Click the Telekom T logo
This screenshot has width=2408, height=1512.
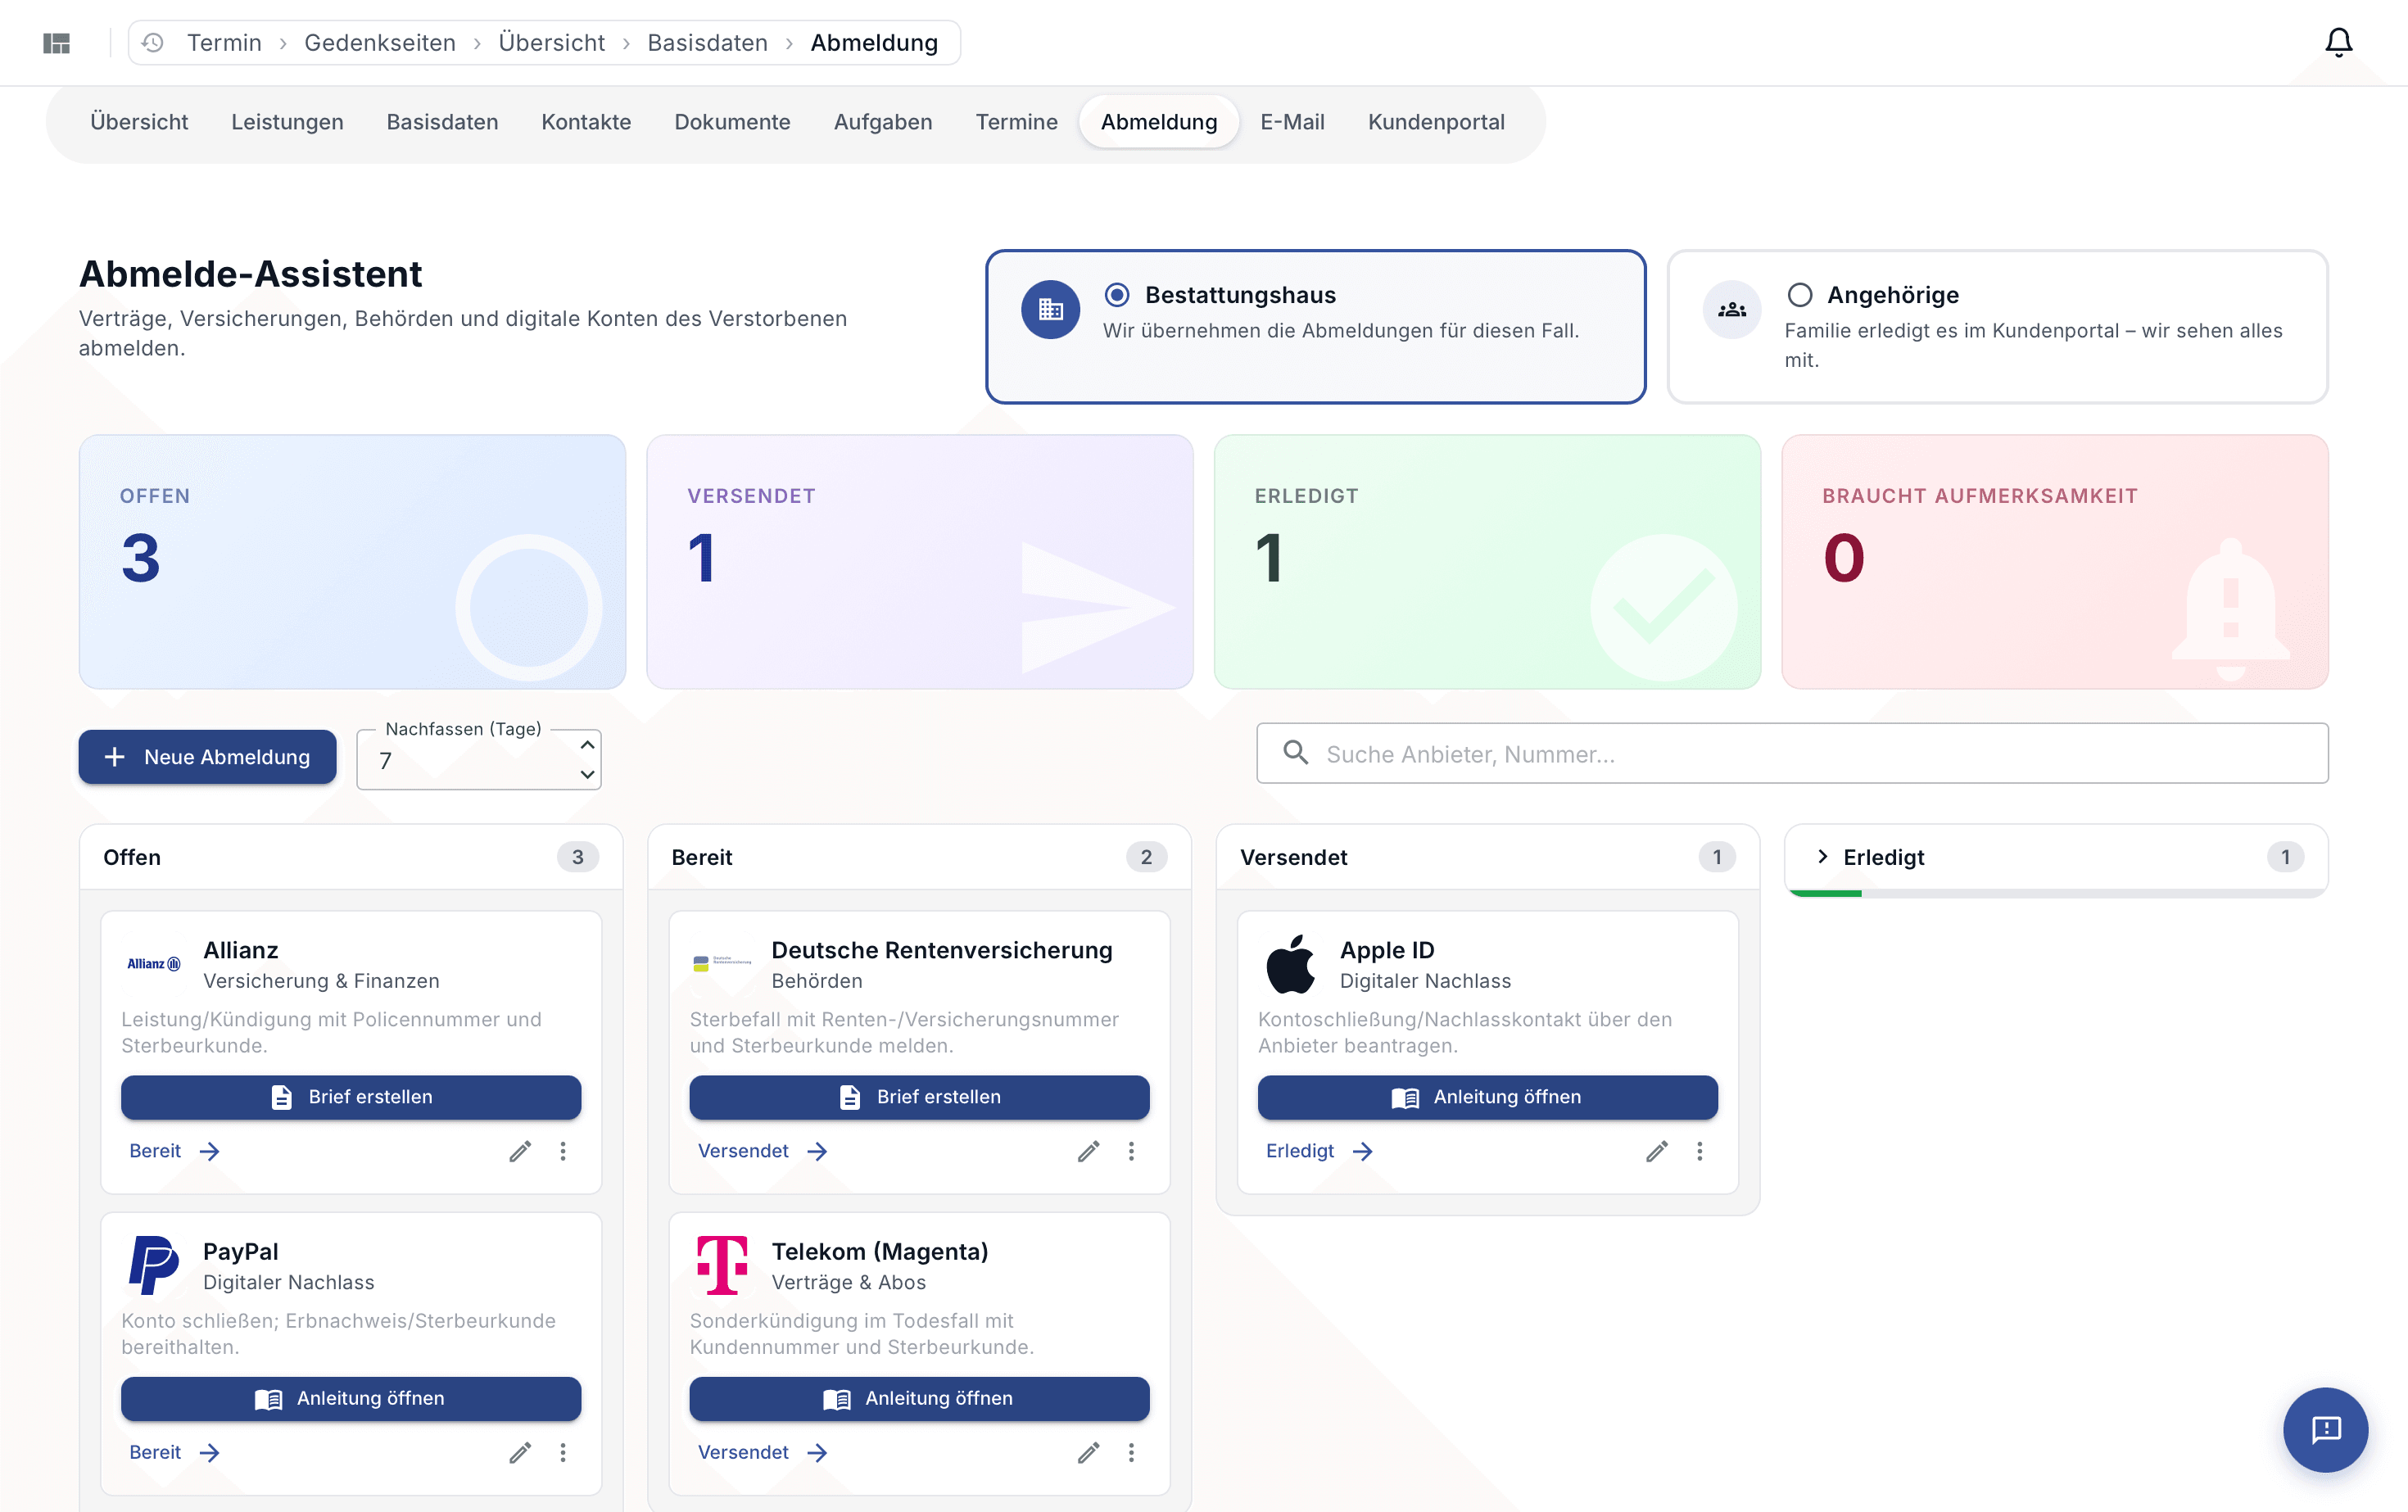pyautogui.click(x=722, y=1265)
